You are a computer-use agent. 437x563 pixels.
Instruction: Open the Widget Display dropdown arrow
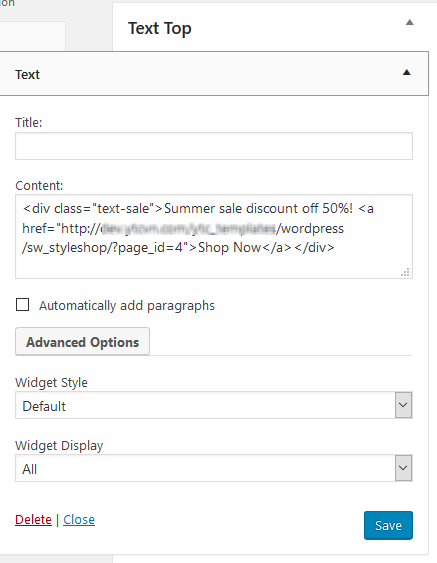(x=403, y=468)
